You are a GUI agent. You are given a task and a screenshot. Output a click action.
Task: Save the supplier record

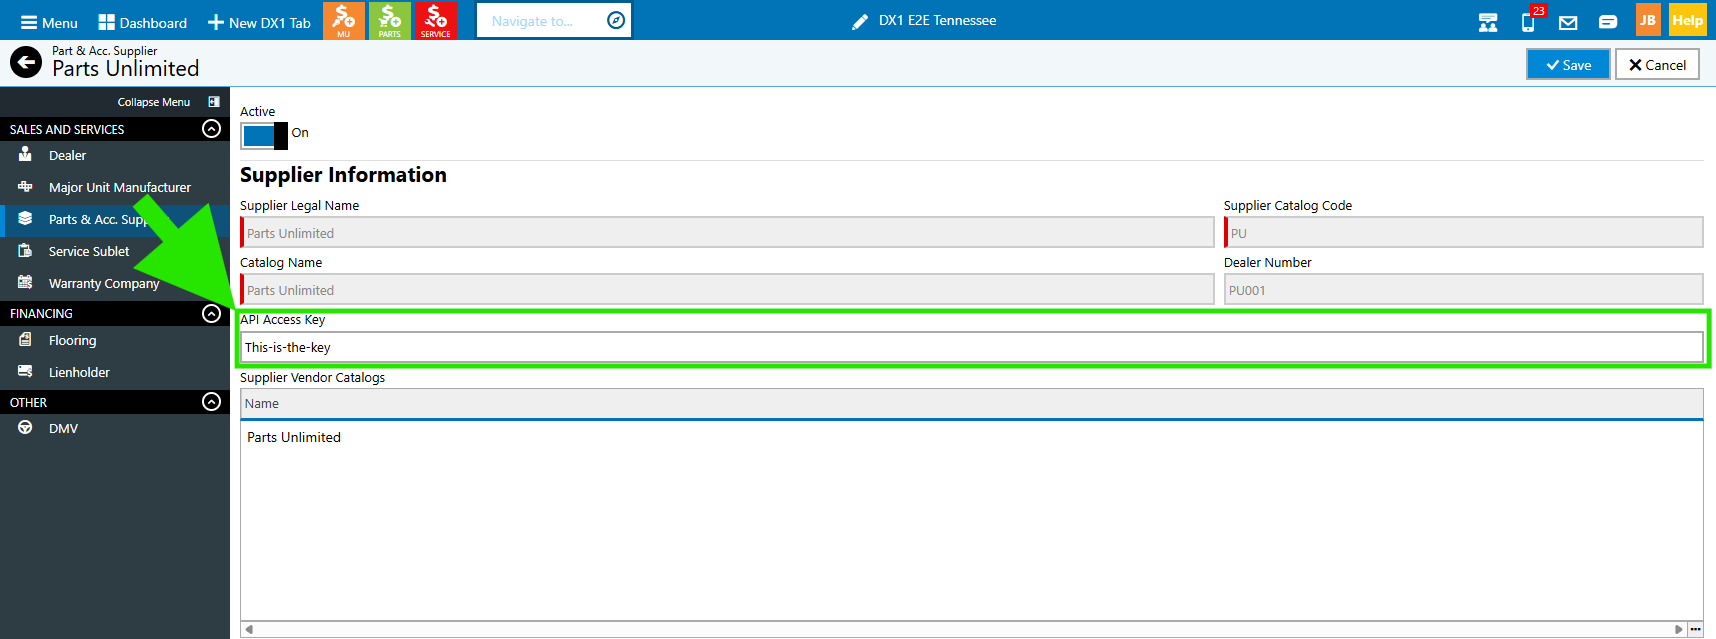point(1568,65)
